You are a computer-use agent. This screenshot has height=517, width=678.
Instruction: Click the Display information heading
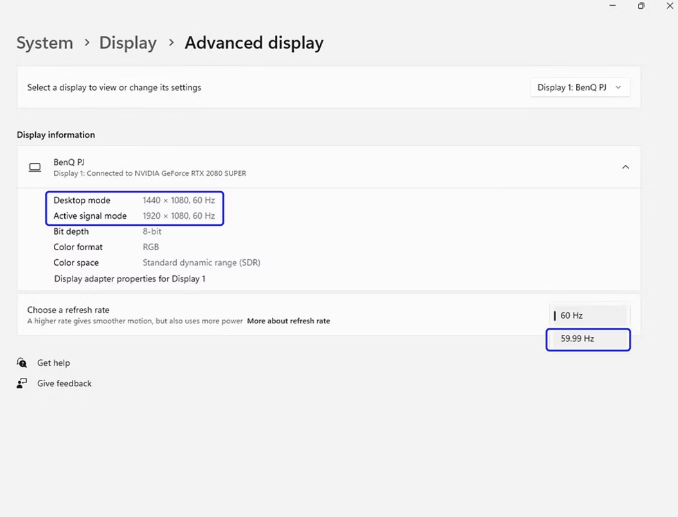tap(56, 135)
